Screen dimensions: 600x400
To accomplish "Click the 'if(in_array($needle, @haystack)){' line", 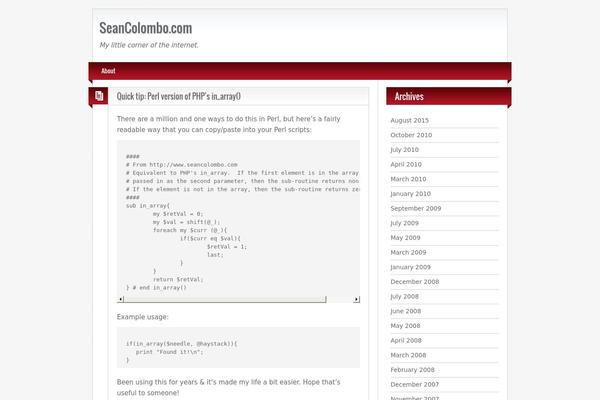I will tap(181, 344).
